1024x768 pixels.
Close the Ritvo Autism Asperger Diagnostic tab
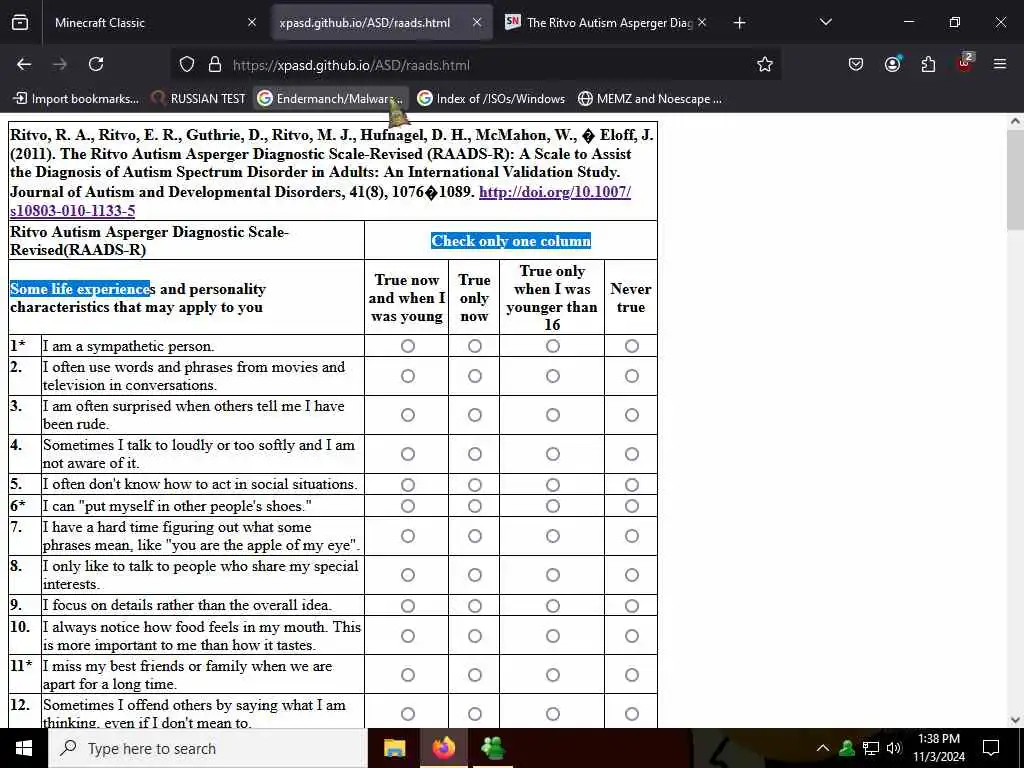tap(702, 23)
